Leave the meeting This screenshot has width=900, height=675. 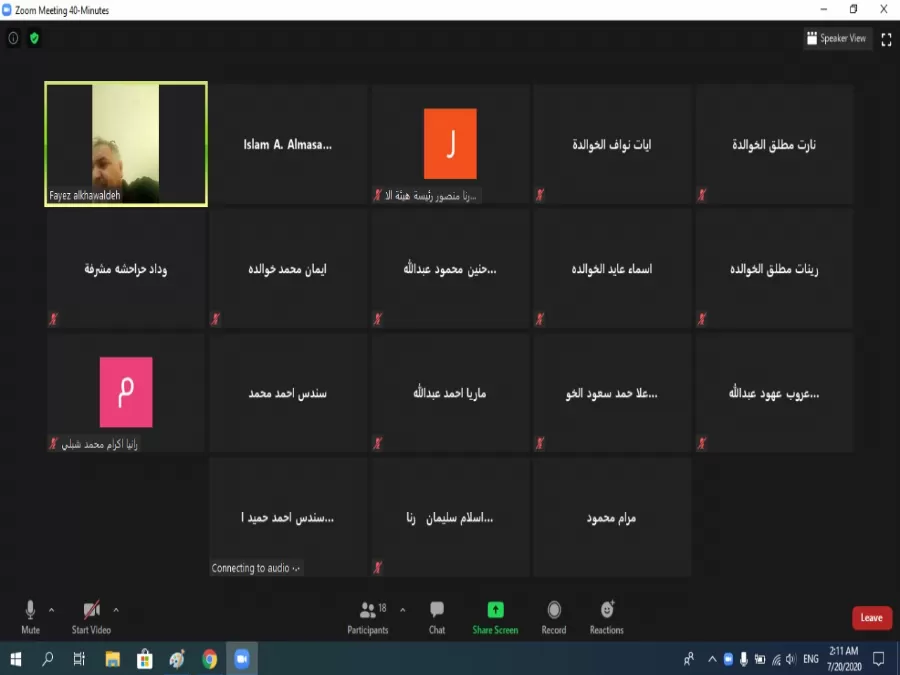[x=871, y=618]
